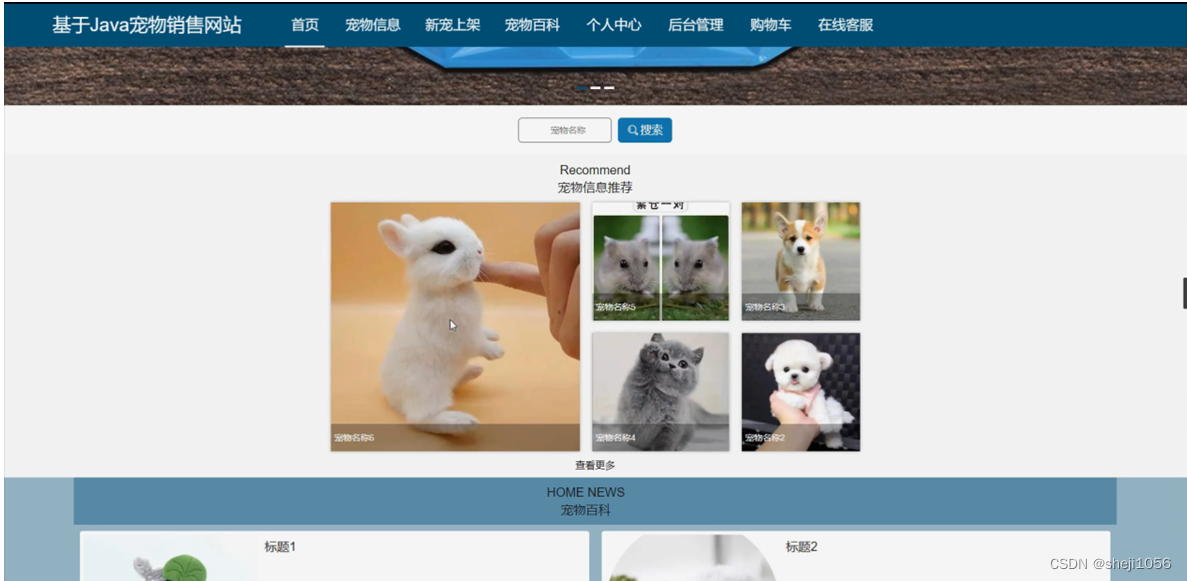
Task: Click the magnifier icon in the search button
Action: (632, 129)
